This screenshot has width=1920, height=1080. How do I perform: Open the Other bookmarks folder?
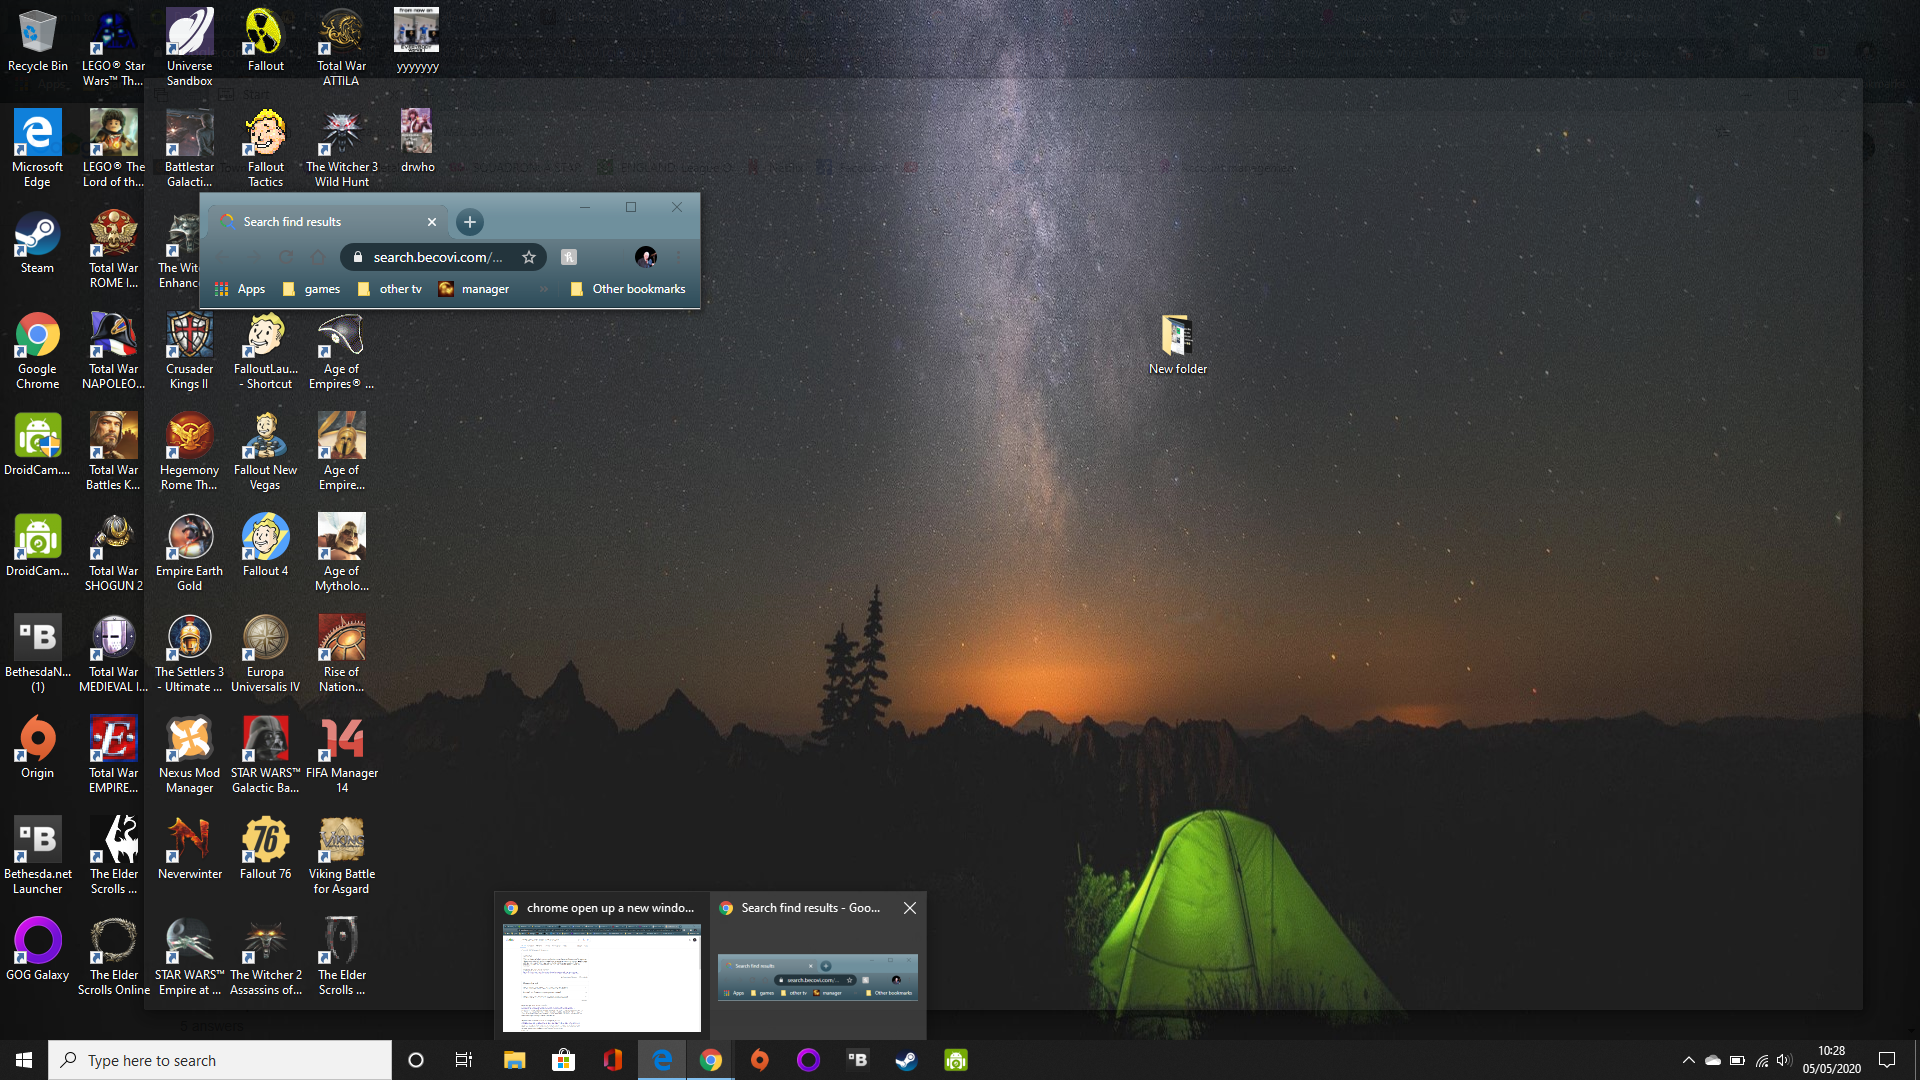(x=628, y=289)
